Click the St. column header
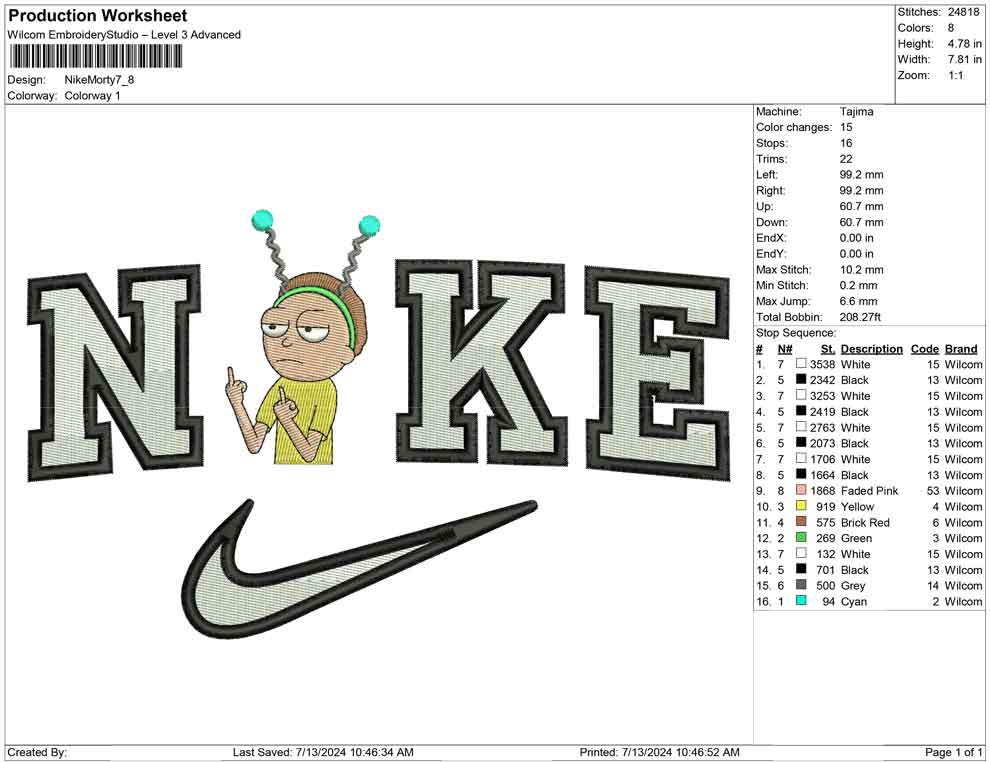This screenshot has width=990, height=762. coord(827,348)
